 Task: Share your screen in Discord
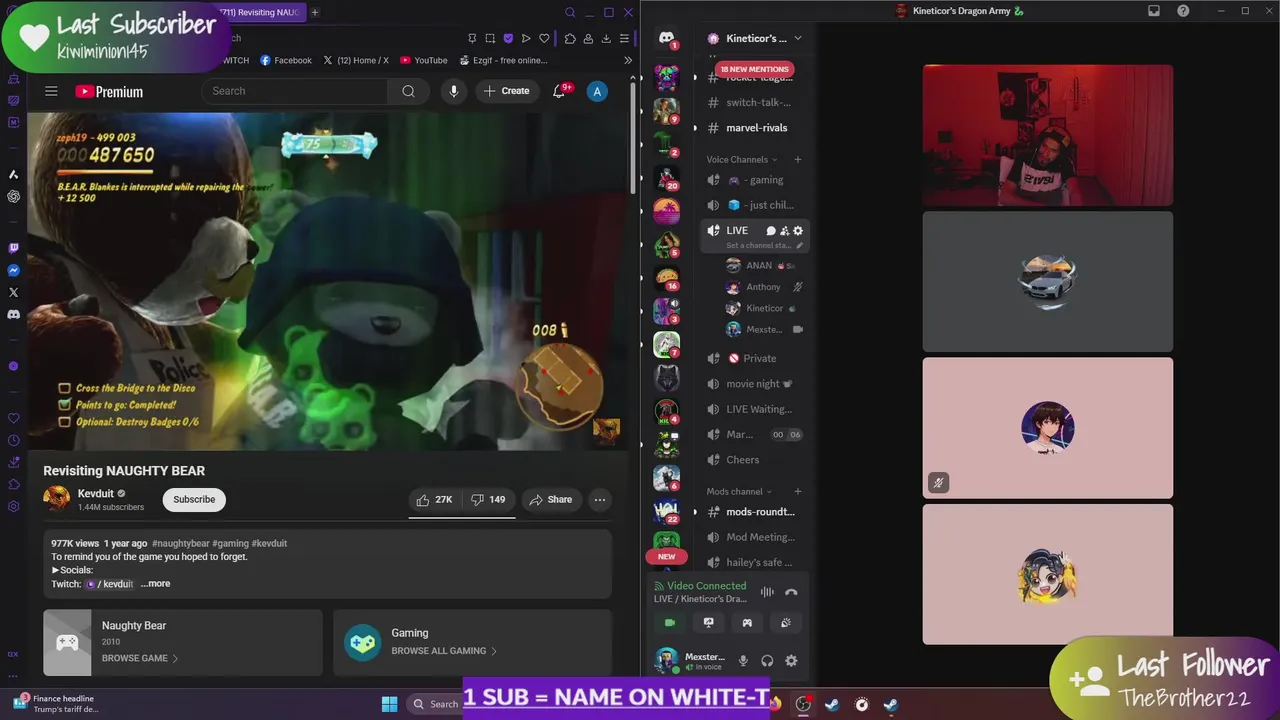(709, 623)
